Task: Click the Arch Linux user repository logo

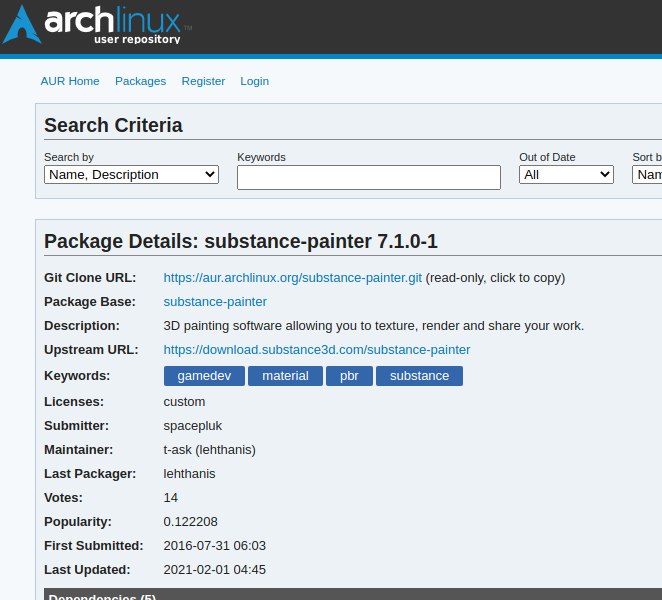Action: 97,24
